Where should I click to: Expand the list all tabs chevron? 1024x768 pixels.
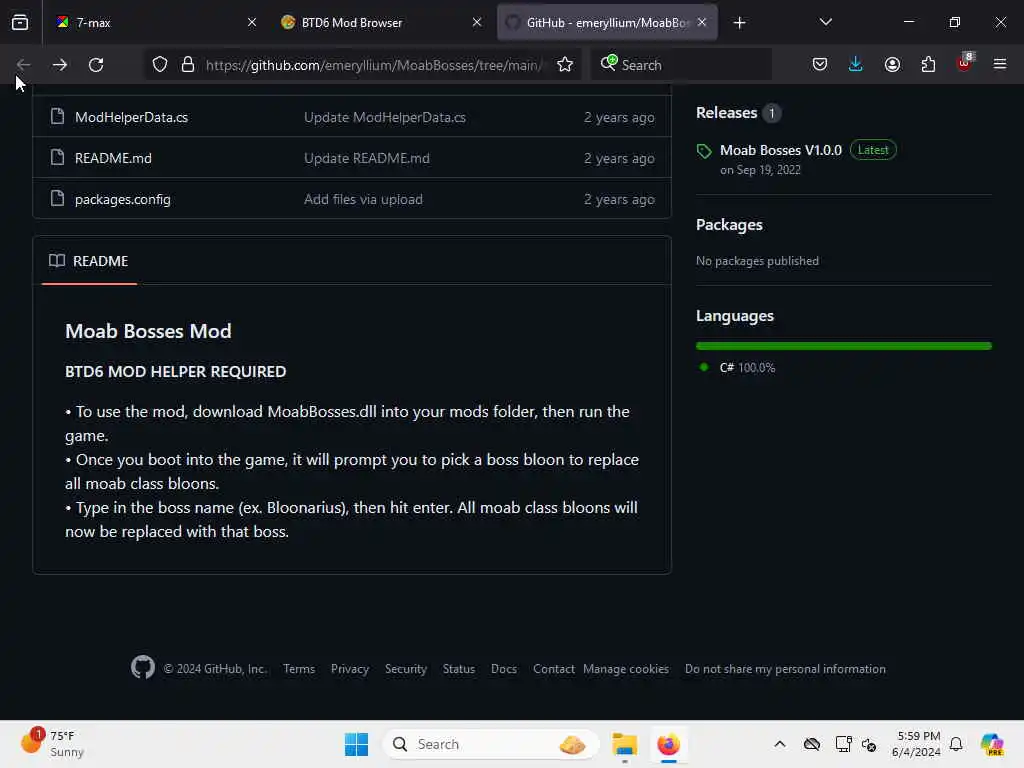pyautogui.click(x=825, y=22)
